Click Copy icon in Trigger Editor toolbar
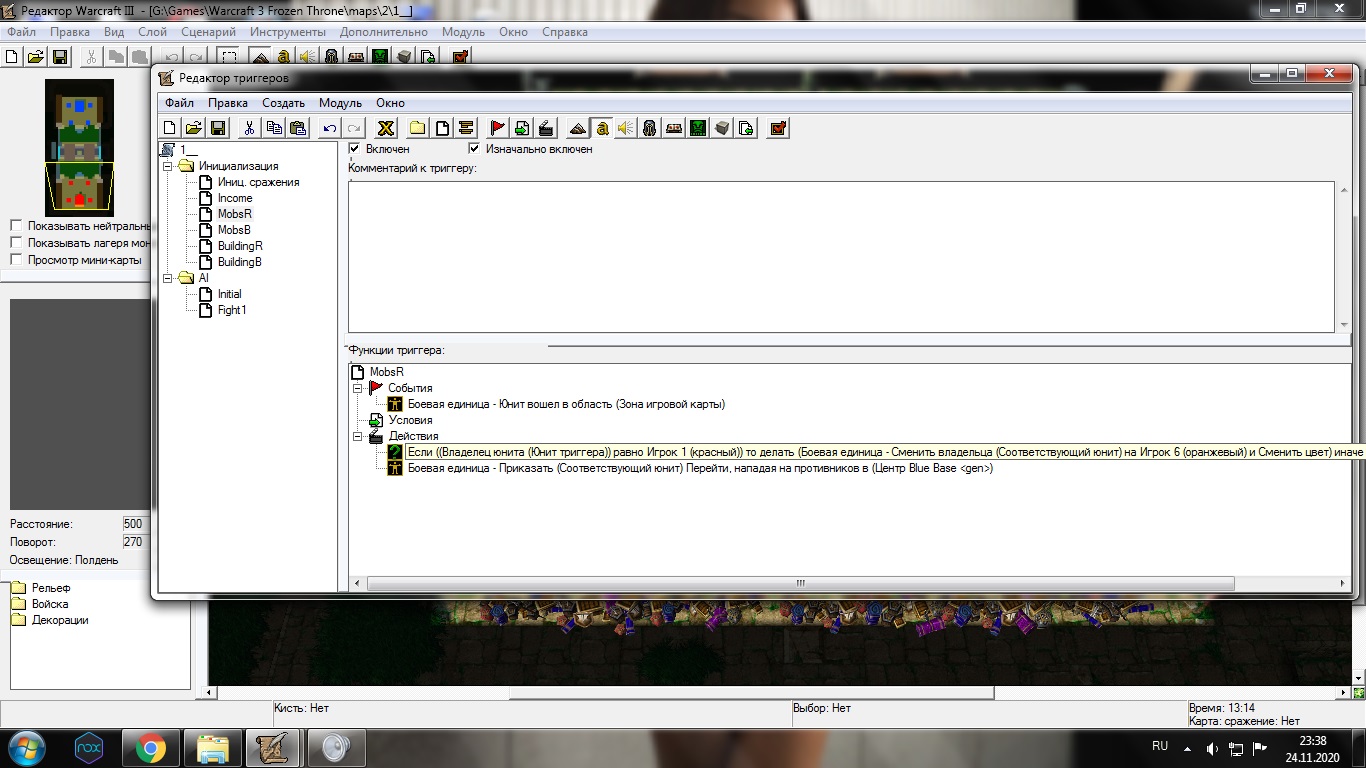 pyautogui.click(x=273, y=128)
